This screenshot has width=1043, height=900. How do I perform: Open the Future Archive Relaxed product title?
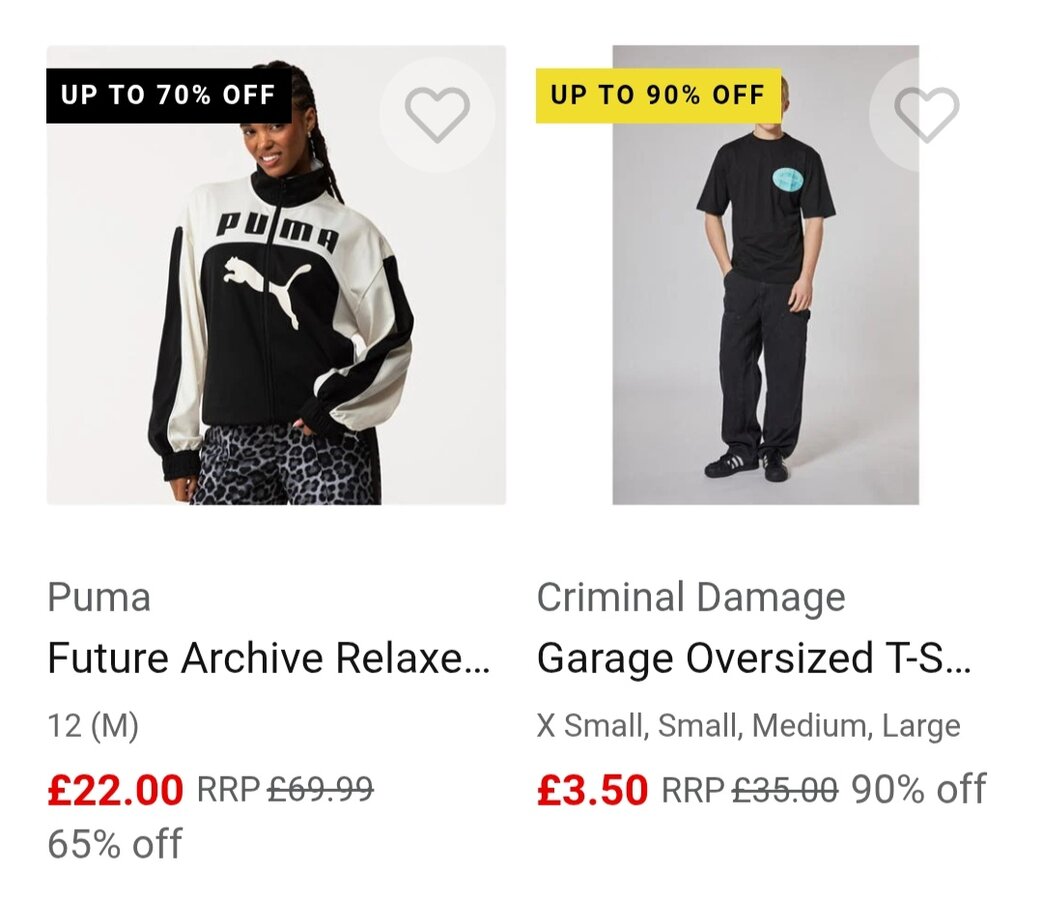click(269, 659)
